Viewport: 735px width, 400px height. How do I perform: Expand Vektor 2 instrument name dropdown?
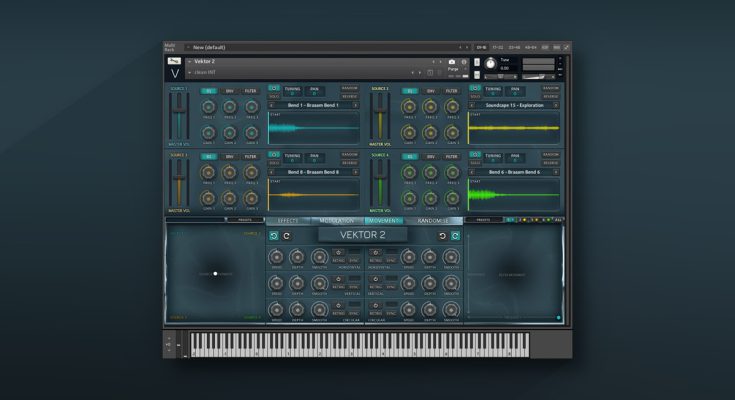click(x=189, y=61)
